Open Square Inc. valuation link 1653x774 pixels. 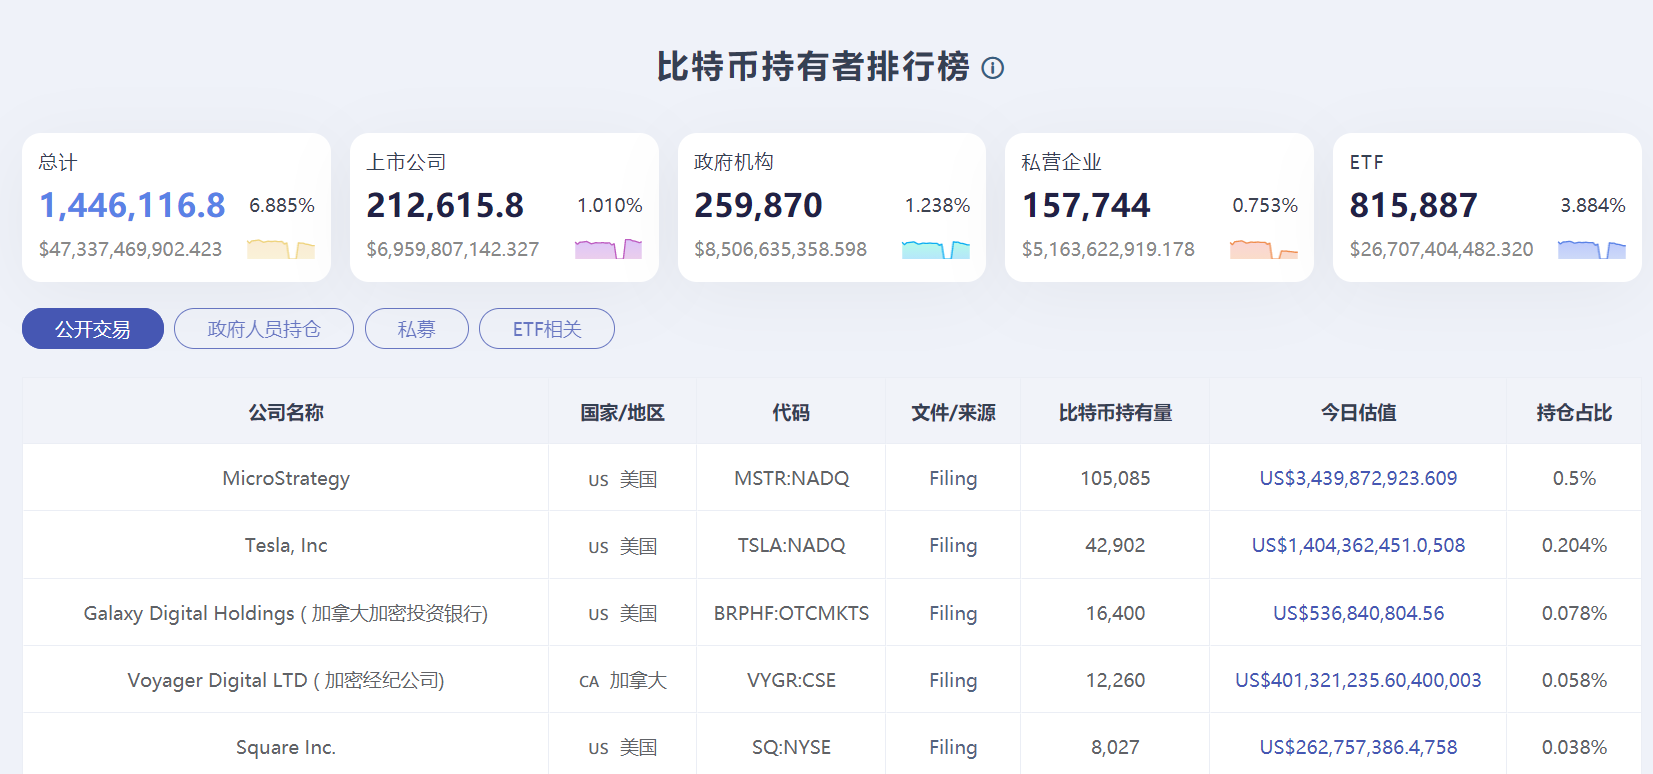tap(1358, 747)
